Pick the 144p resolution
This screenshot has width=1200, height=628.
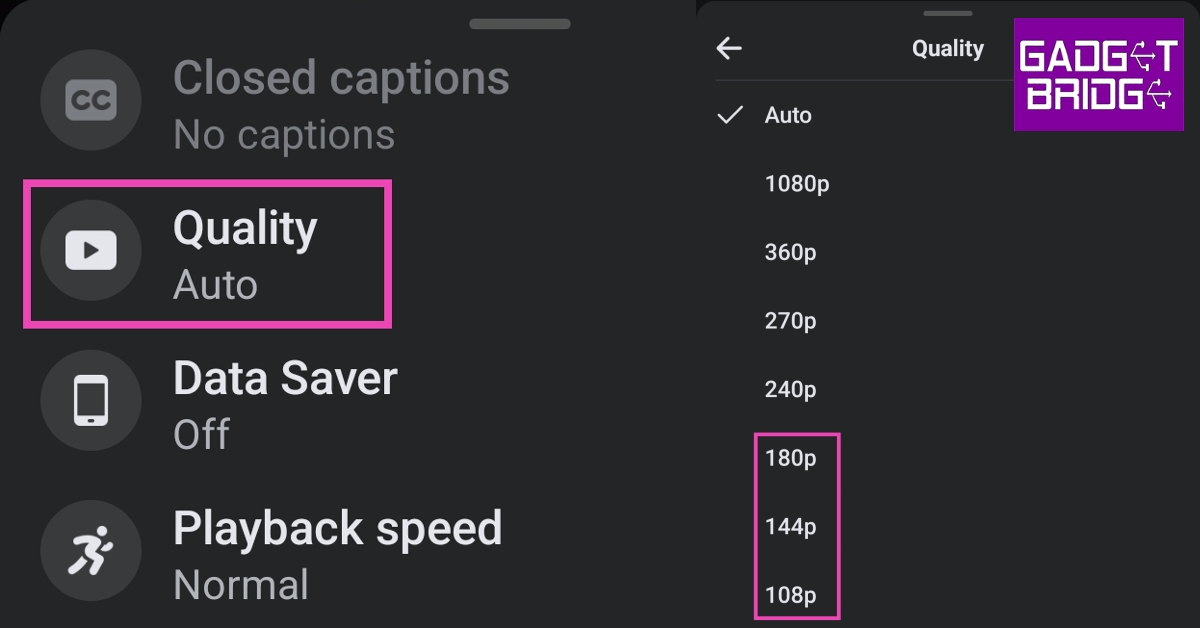(x=790, y=527)
